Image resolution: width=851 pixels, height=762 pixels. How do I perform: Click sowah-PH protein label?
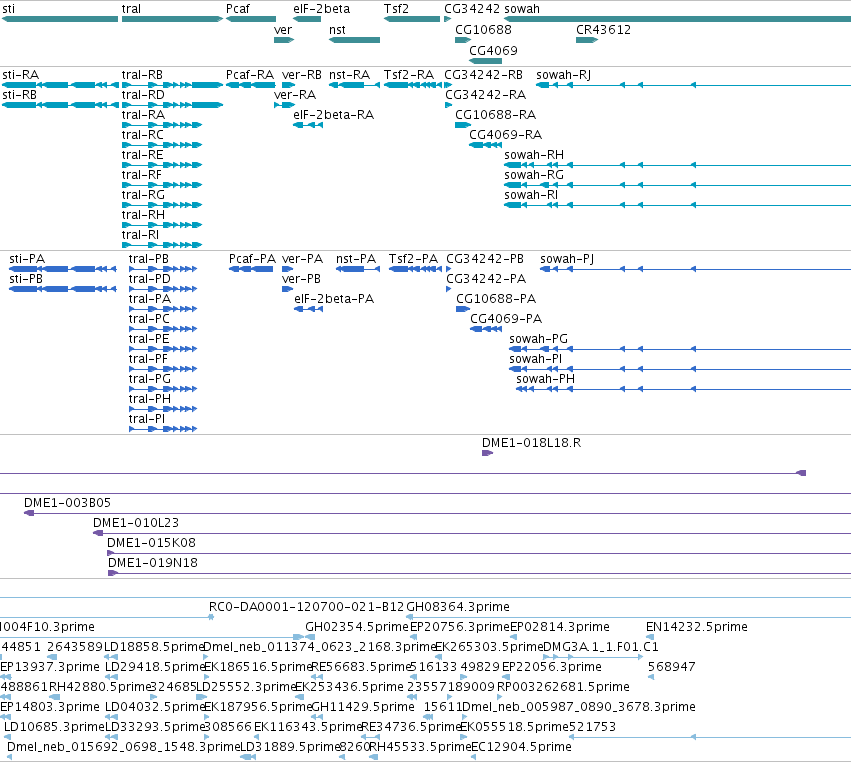pos(545,379)
